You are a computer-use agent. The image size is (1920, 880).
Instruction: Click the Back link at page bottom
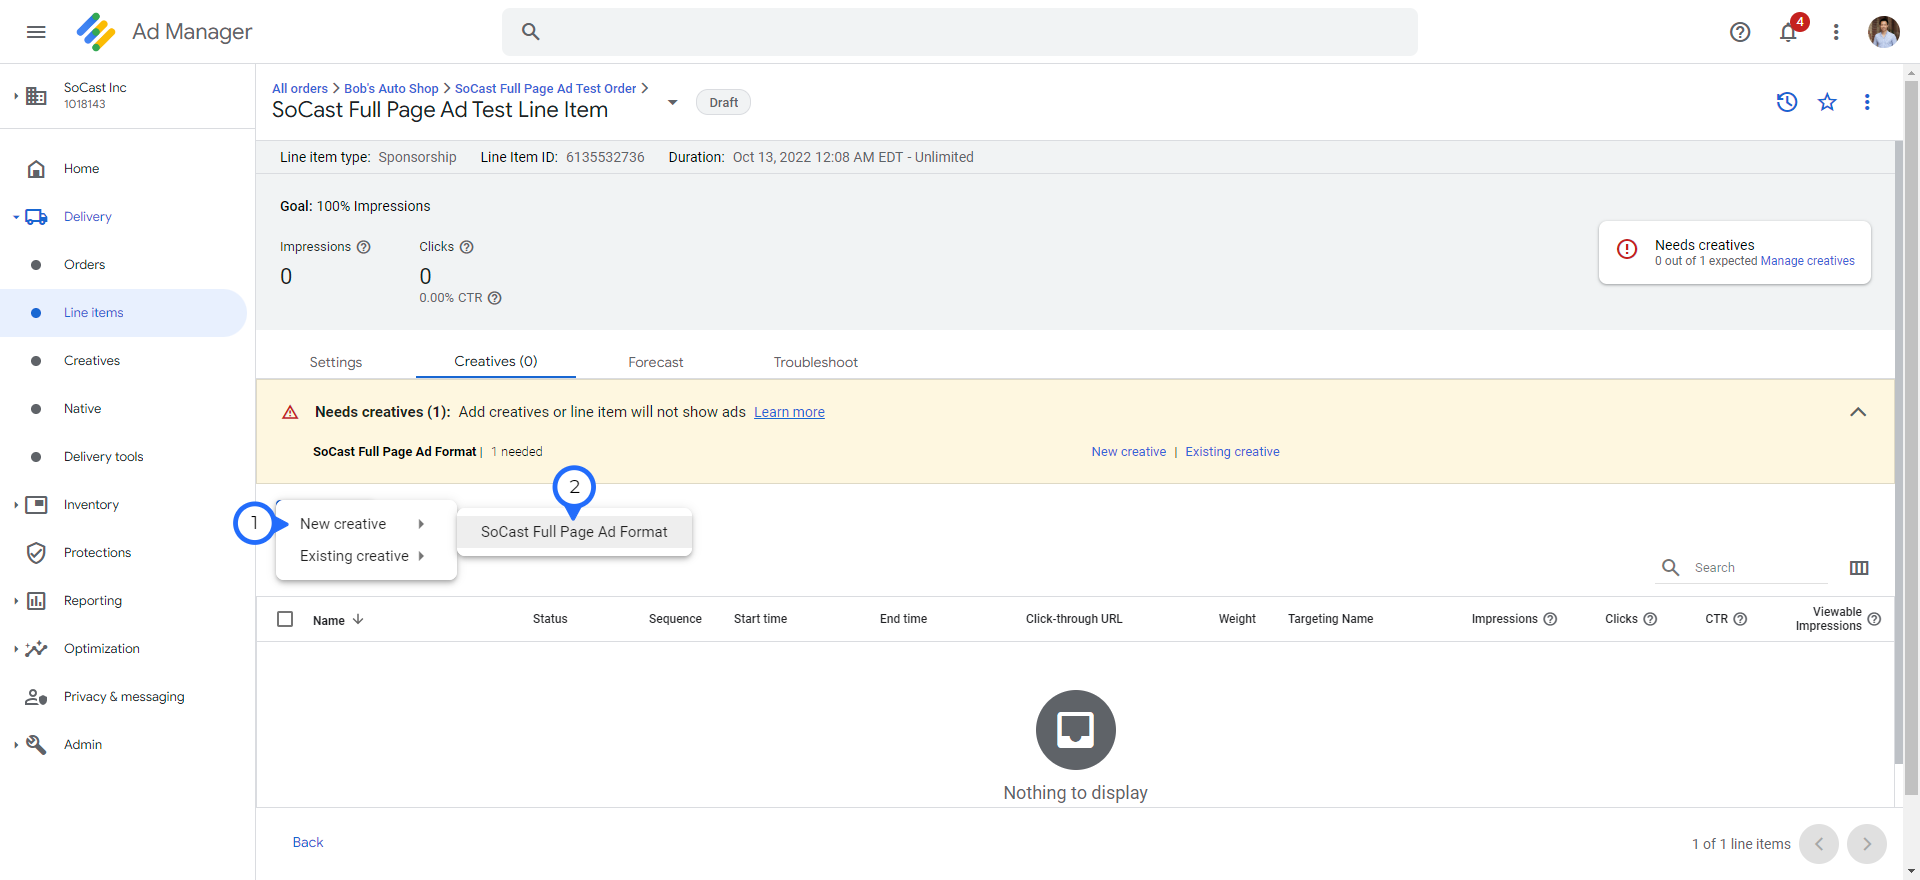308,843
